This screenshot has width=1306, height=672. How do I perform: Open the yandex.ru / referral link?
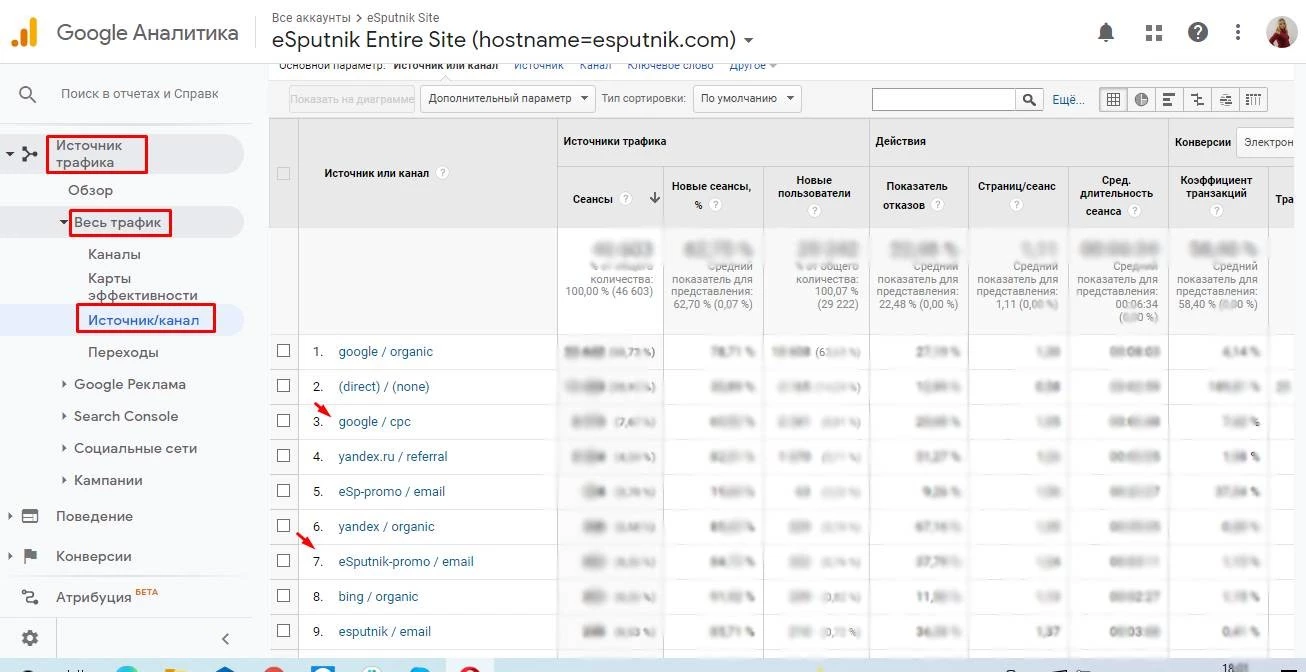pyautogui.click(x=393, y=456)
